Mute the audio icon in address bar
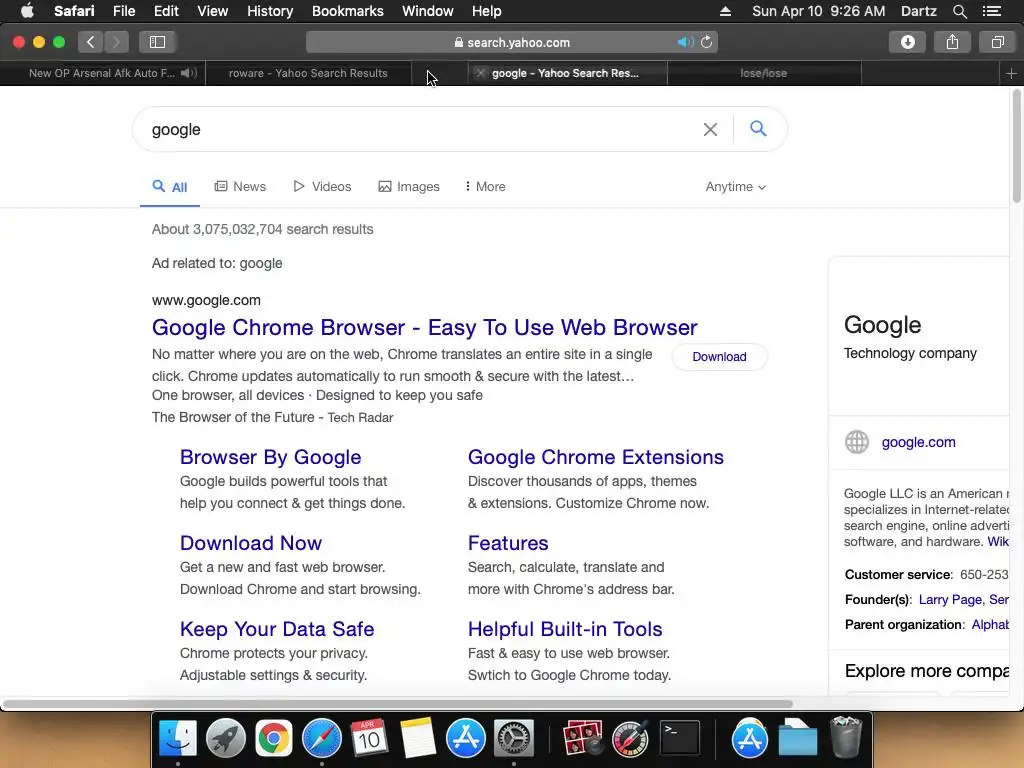The width and height of the screenshot is (1024, 768). pos(685,42)
